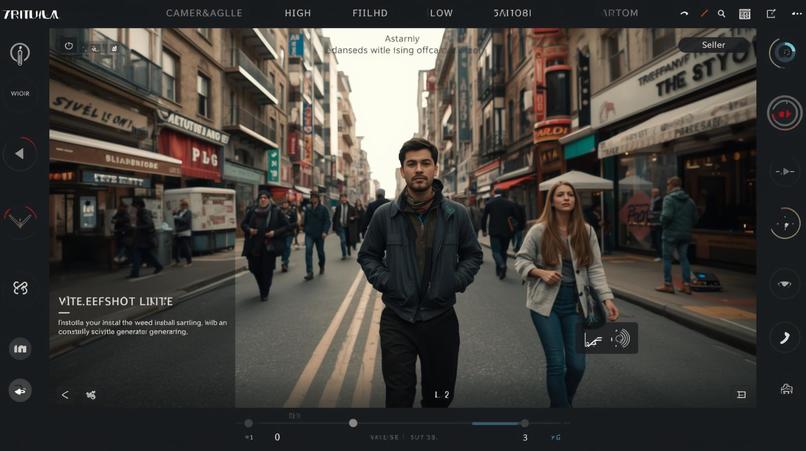Click the second small icon beside power icon
Viewport: 806px width, 451px height.
[x=94, y=48]
